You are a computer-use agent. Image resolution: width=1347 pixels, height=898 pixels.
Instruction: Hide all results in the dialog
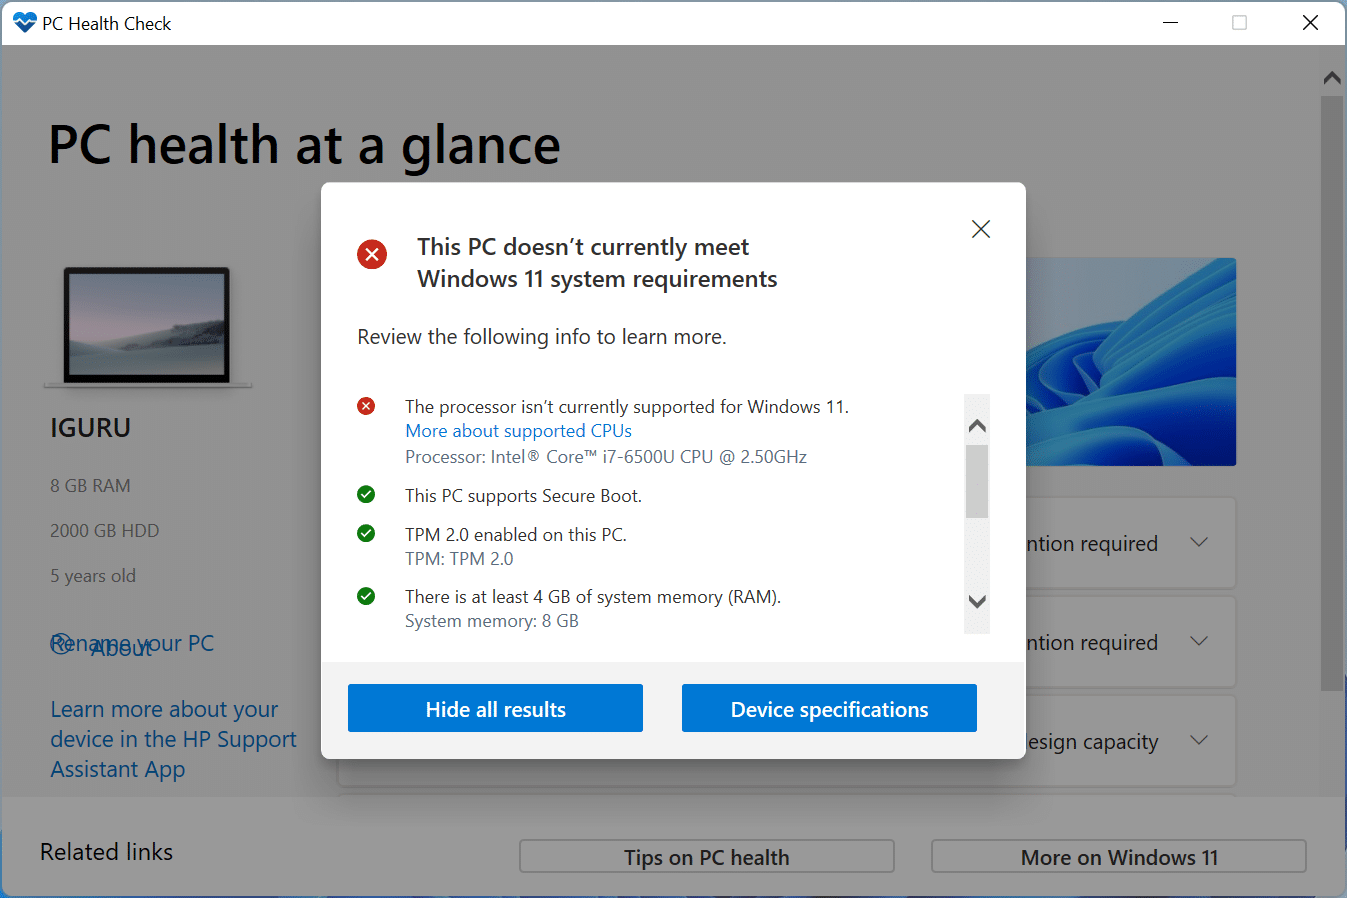pos(495,708)
